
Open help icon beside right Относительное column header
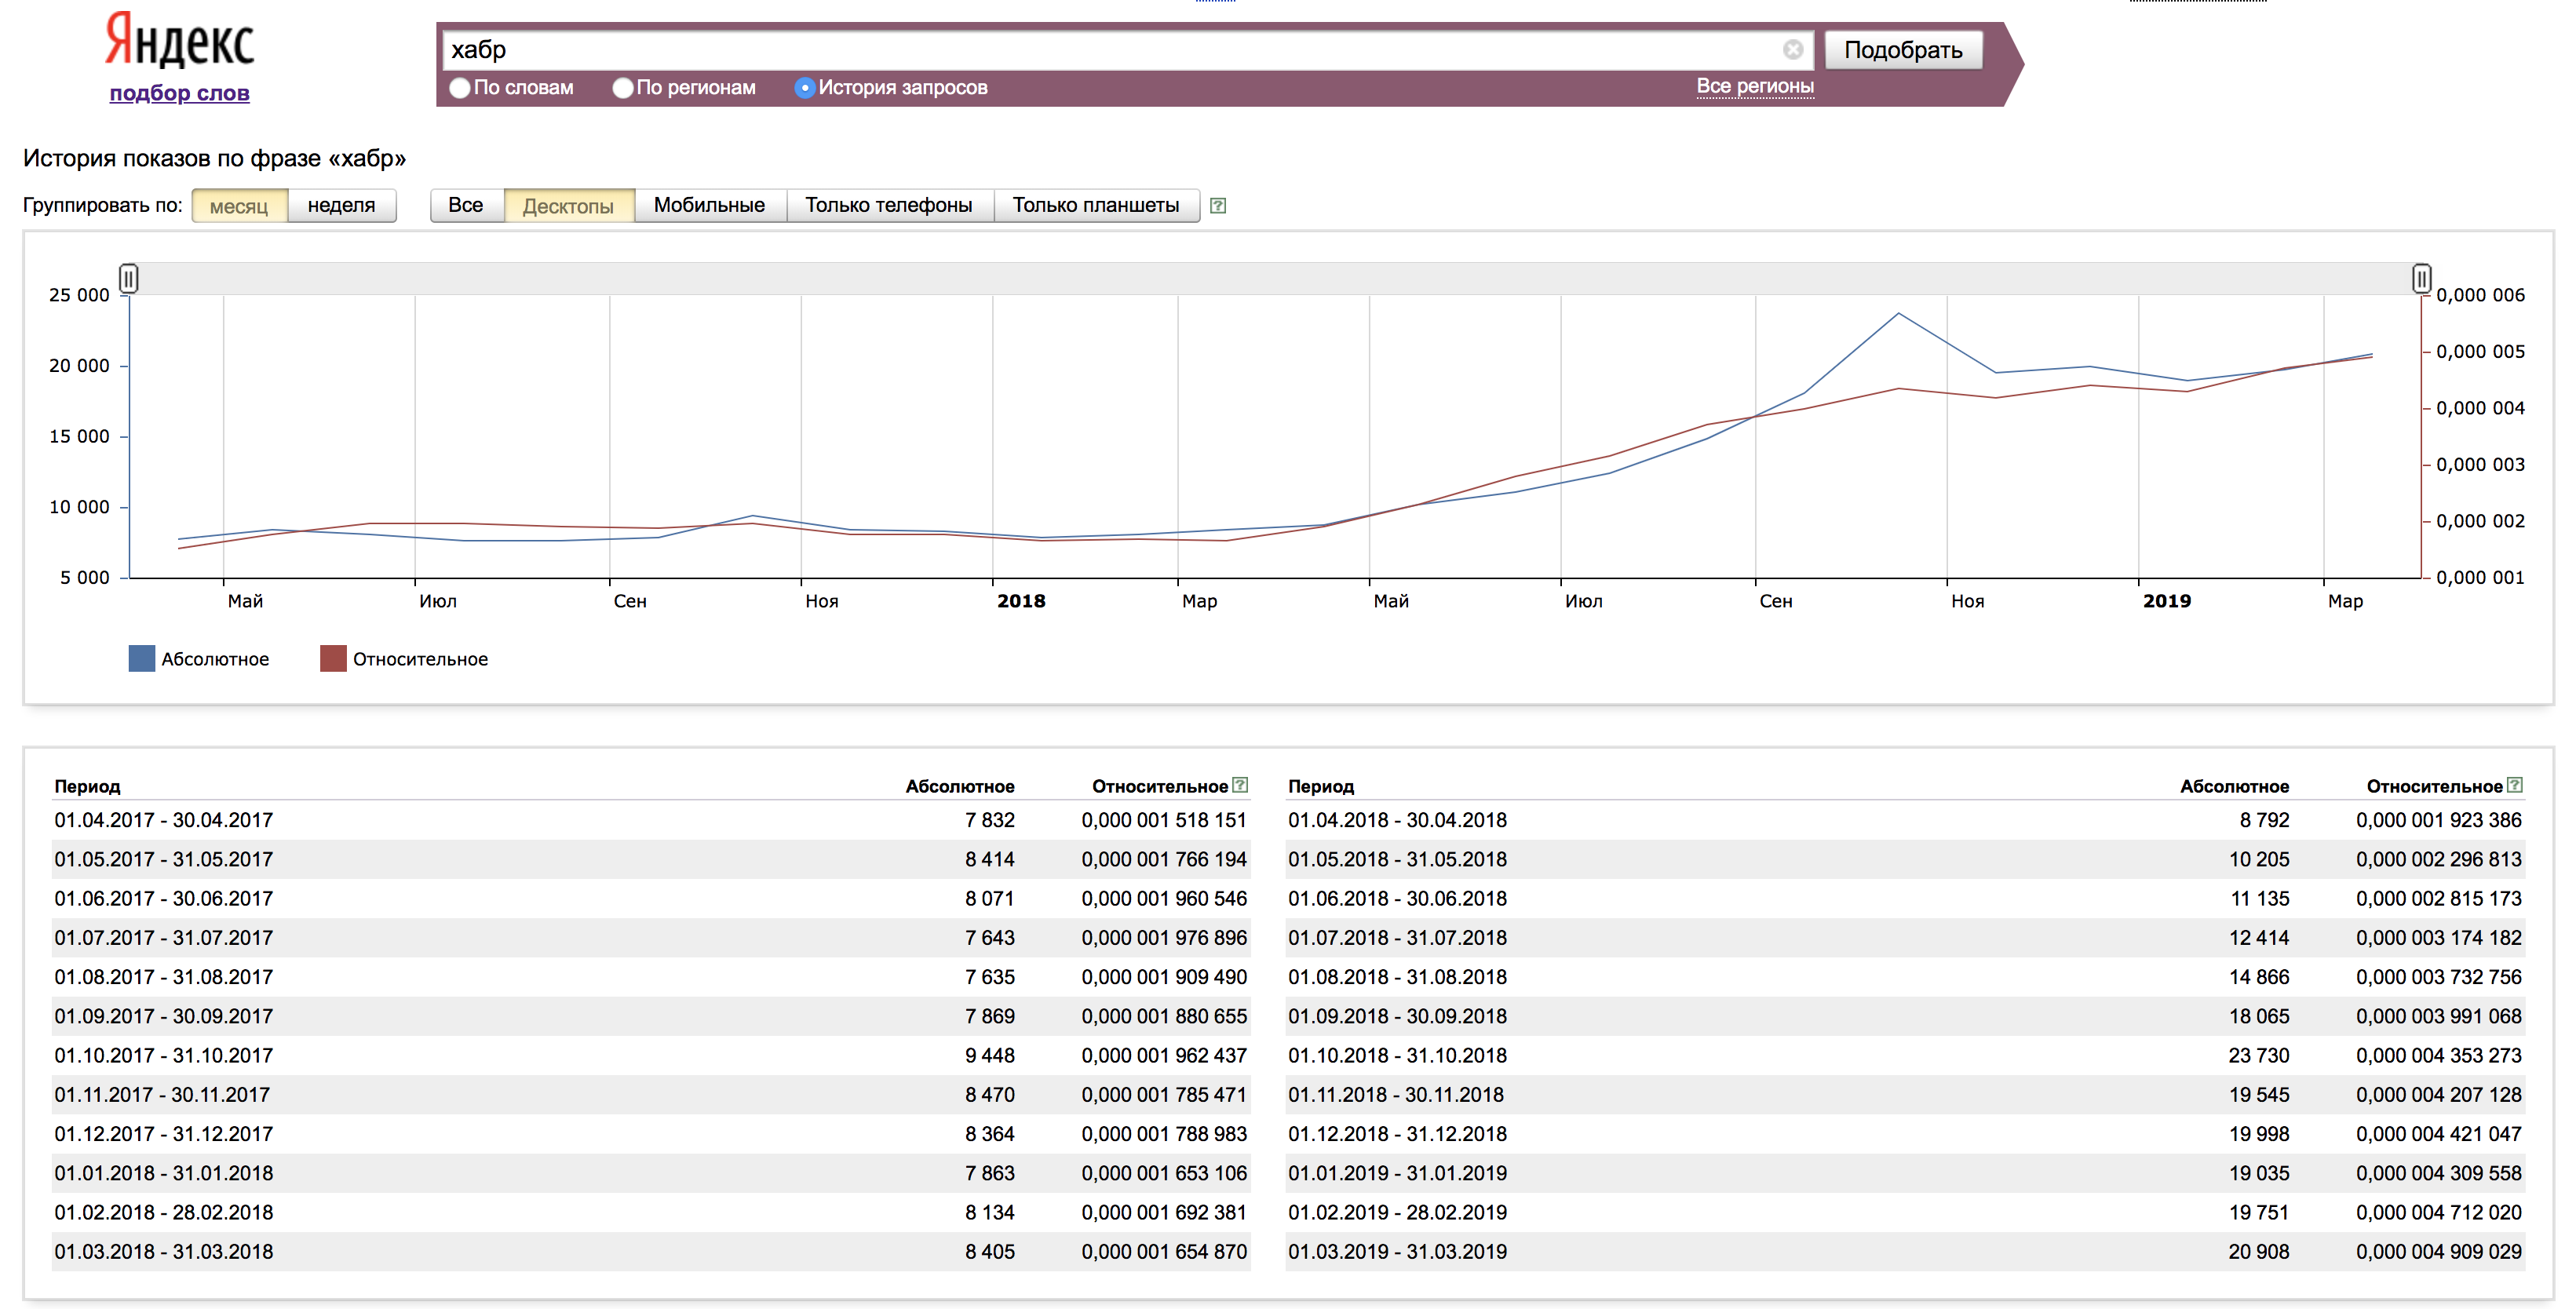coord(2515,785)
